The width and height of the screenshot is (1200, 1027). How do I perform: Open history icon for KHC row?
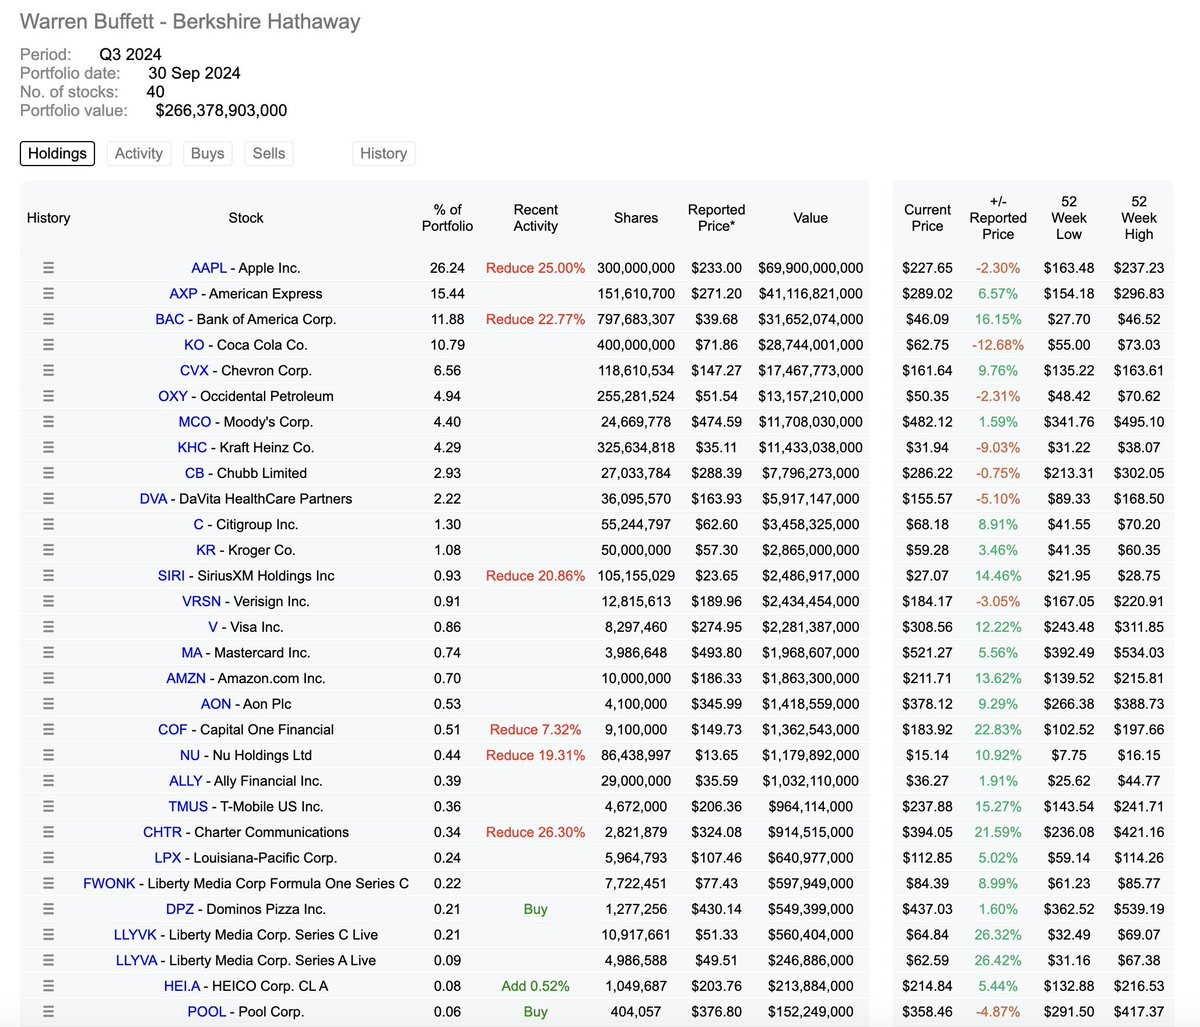click(x=48, y=448)
